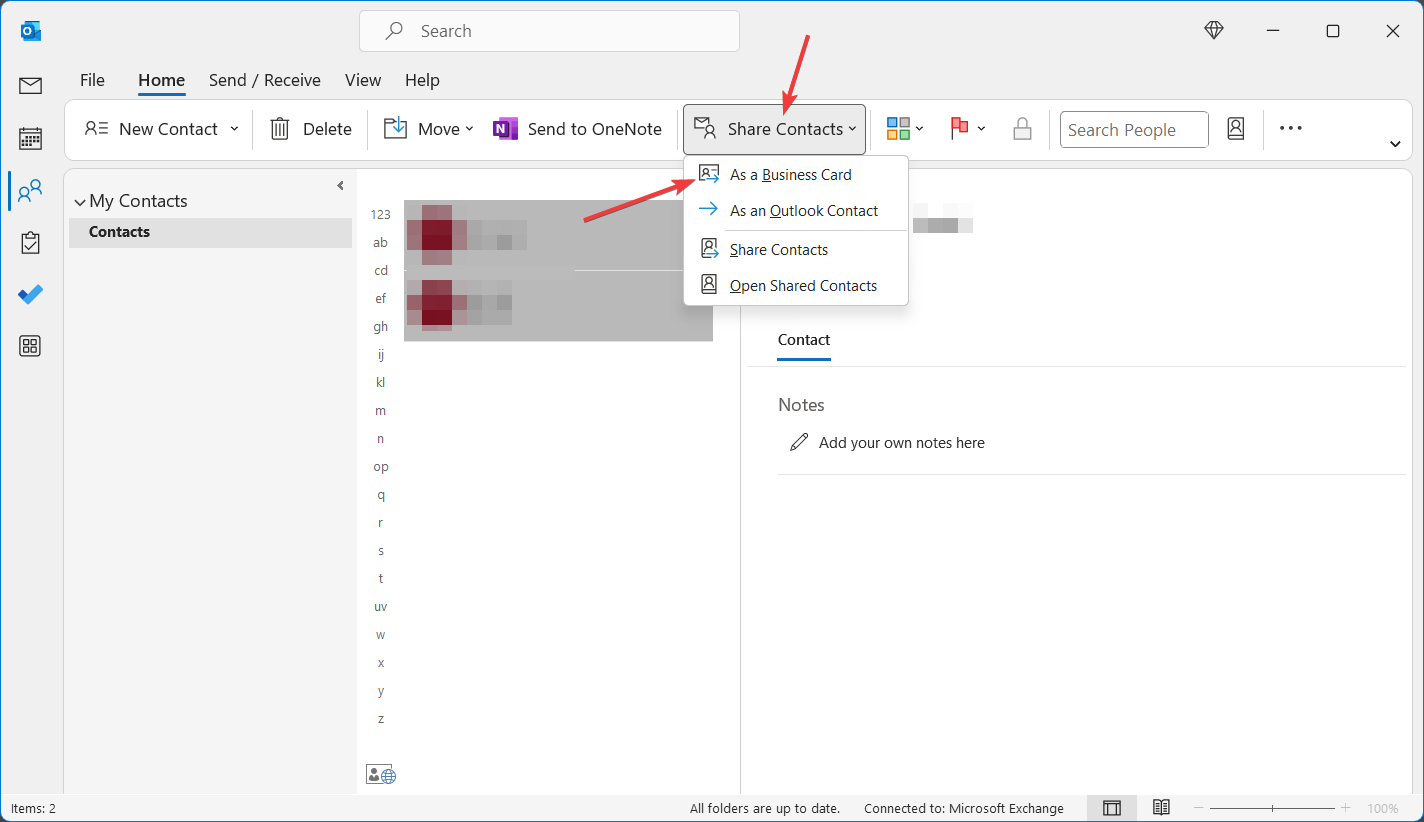1424x822 pixels.
Task: Jump to w in index
Action: (380, 634)
